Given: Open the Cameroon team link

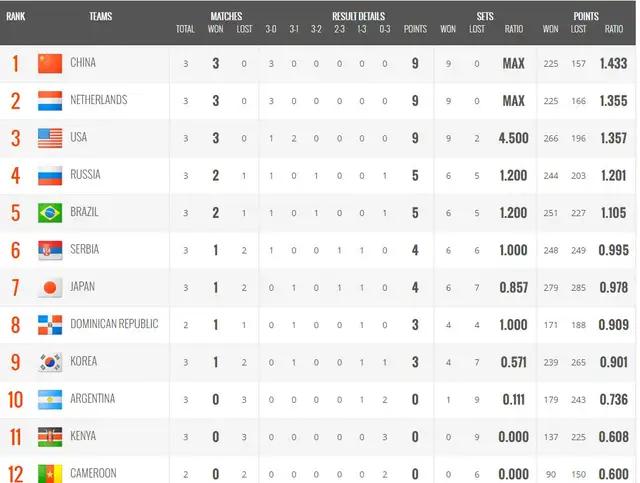Looking at the screenshot, I should (x=93, y=473).
